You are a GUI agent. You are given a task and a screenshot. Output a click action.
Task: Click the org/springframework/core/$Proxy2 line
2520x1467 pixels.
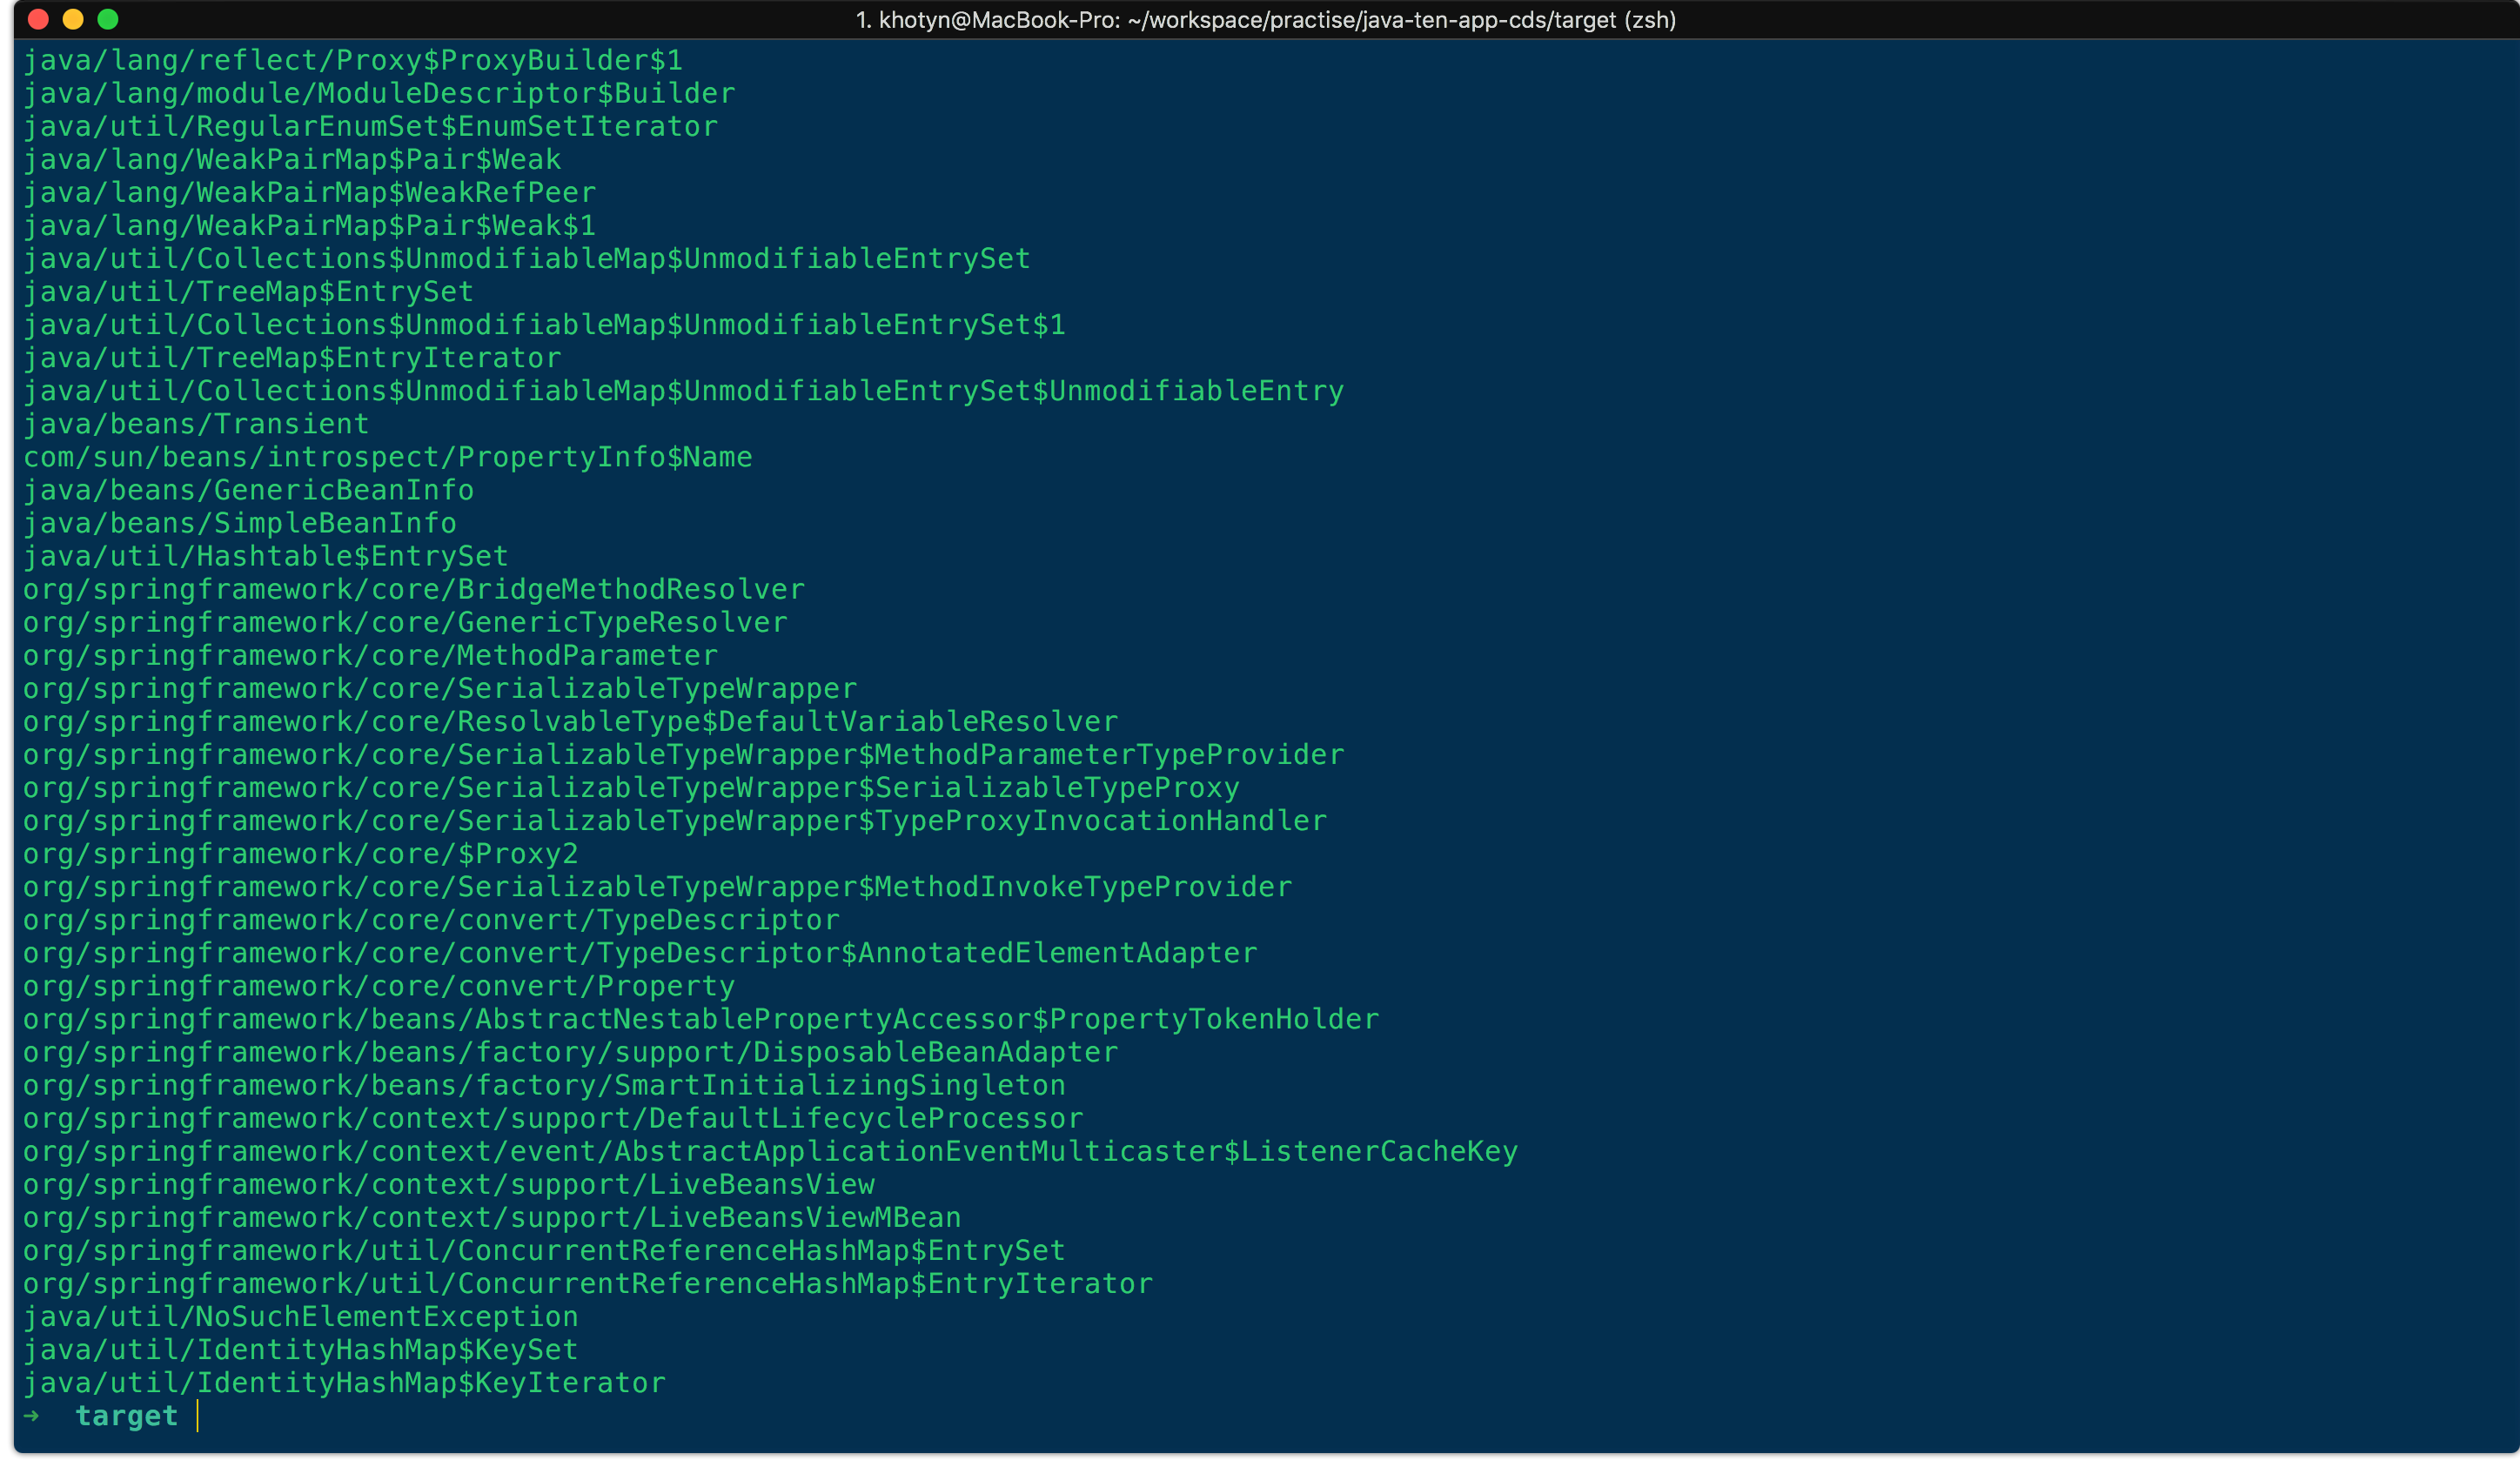[300, 854]
